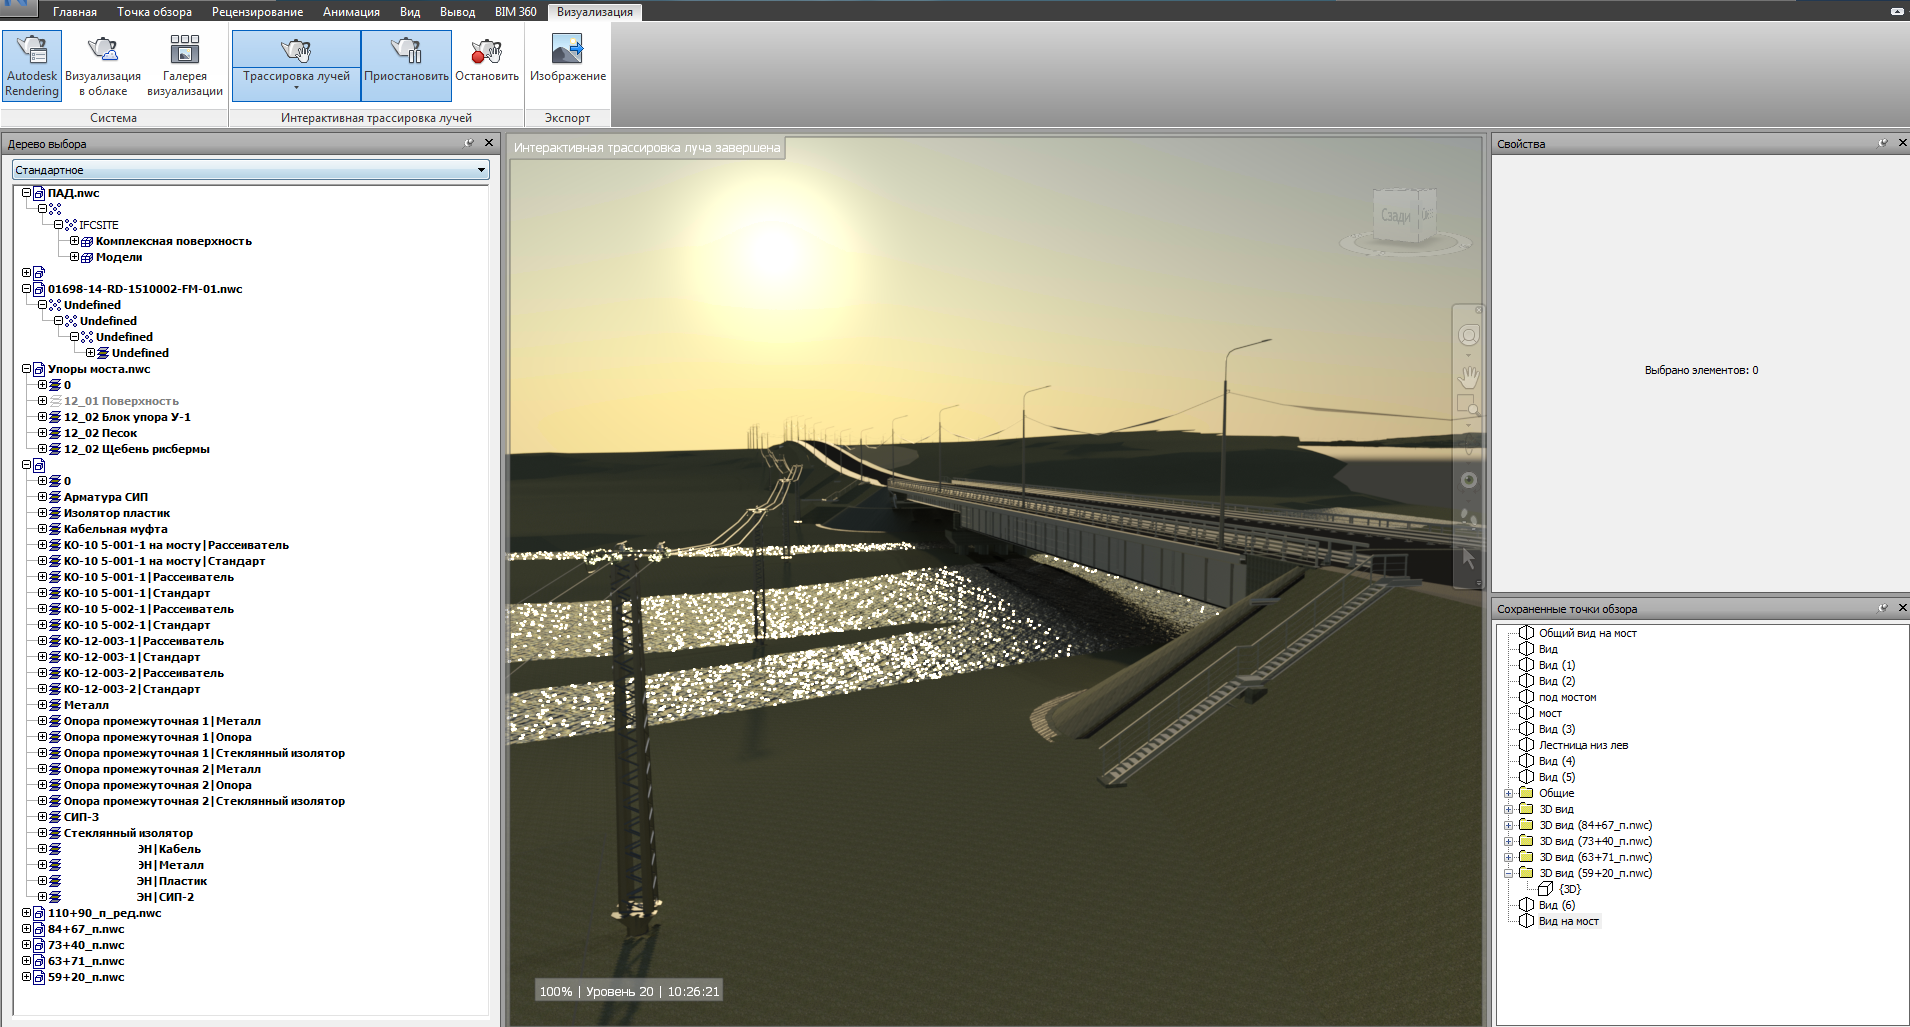
Task: Click the Look Around eye tool
Action: click(x=1468, y=480)
